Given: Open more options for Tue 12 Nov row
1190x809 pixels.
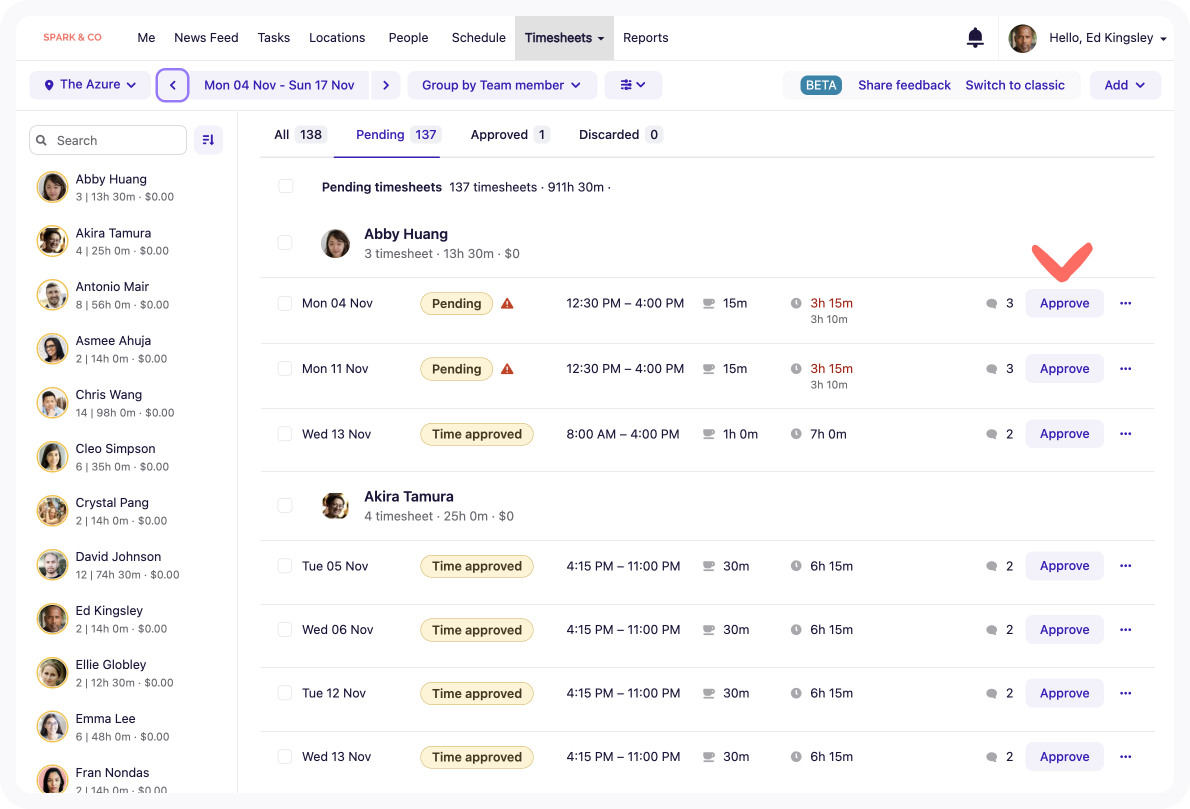Looking at the screenshot, I should pos(1125,694).
